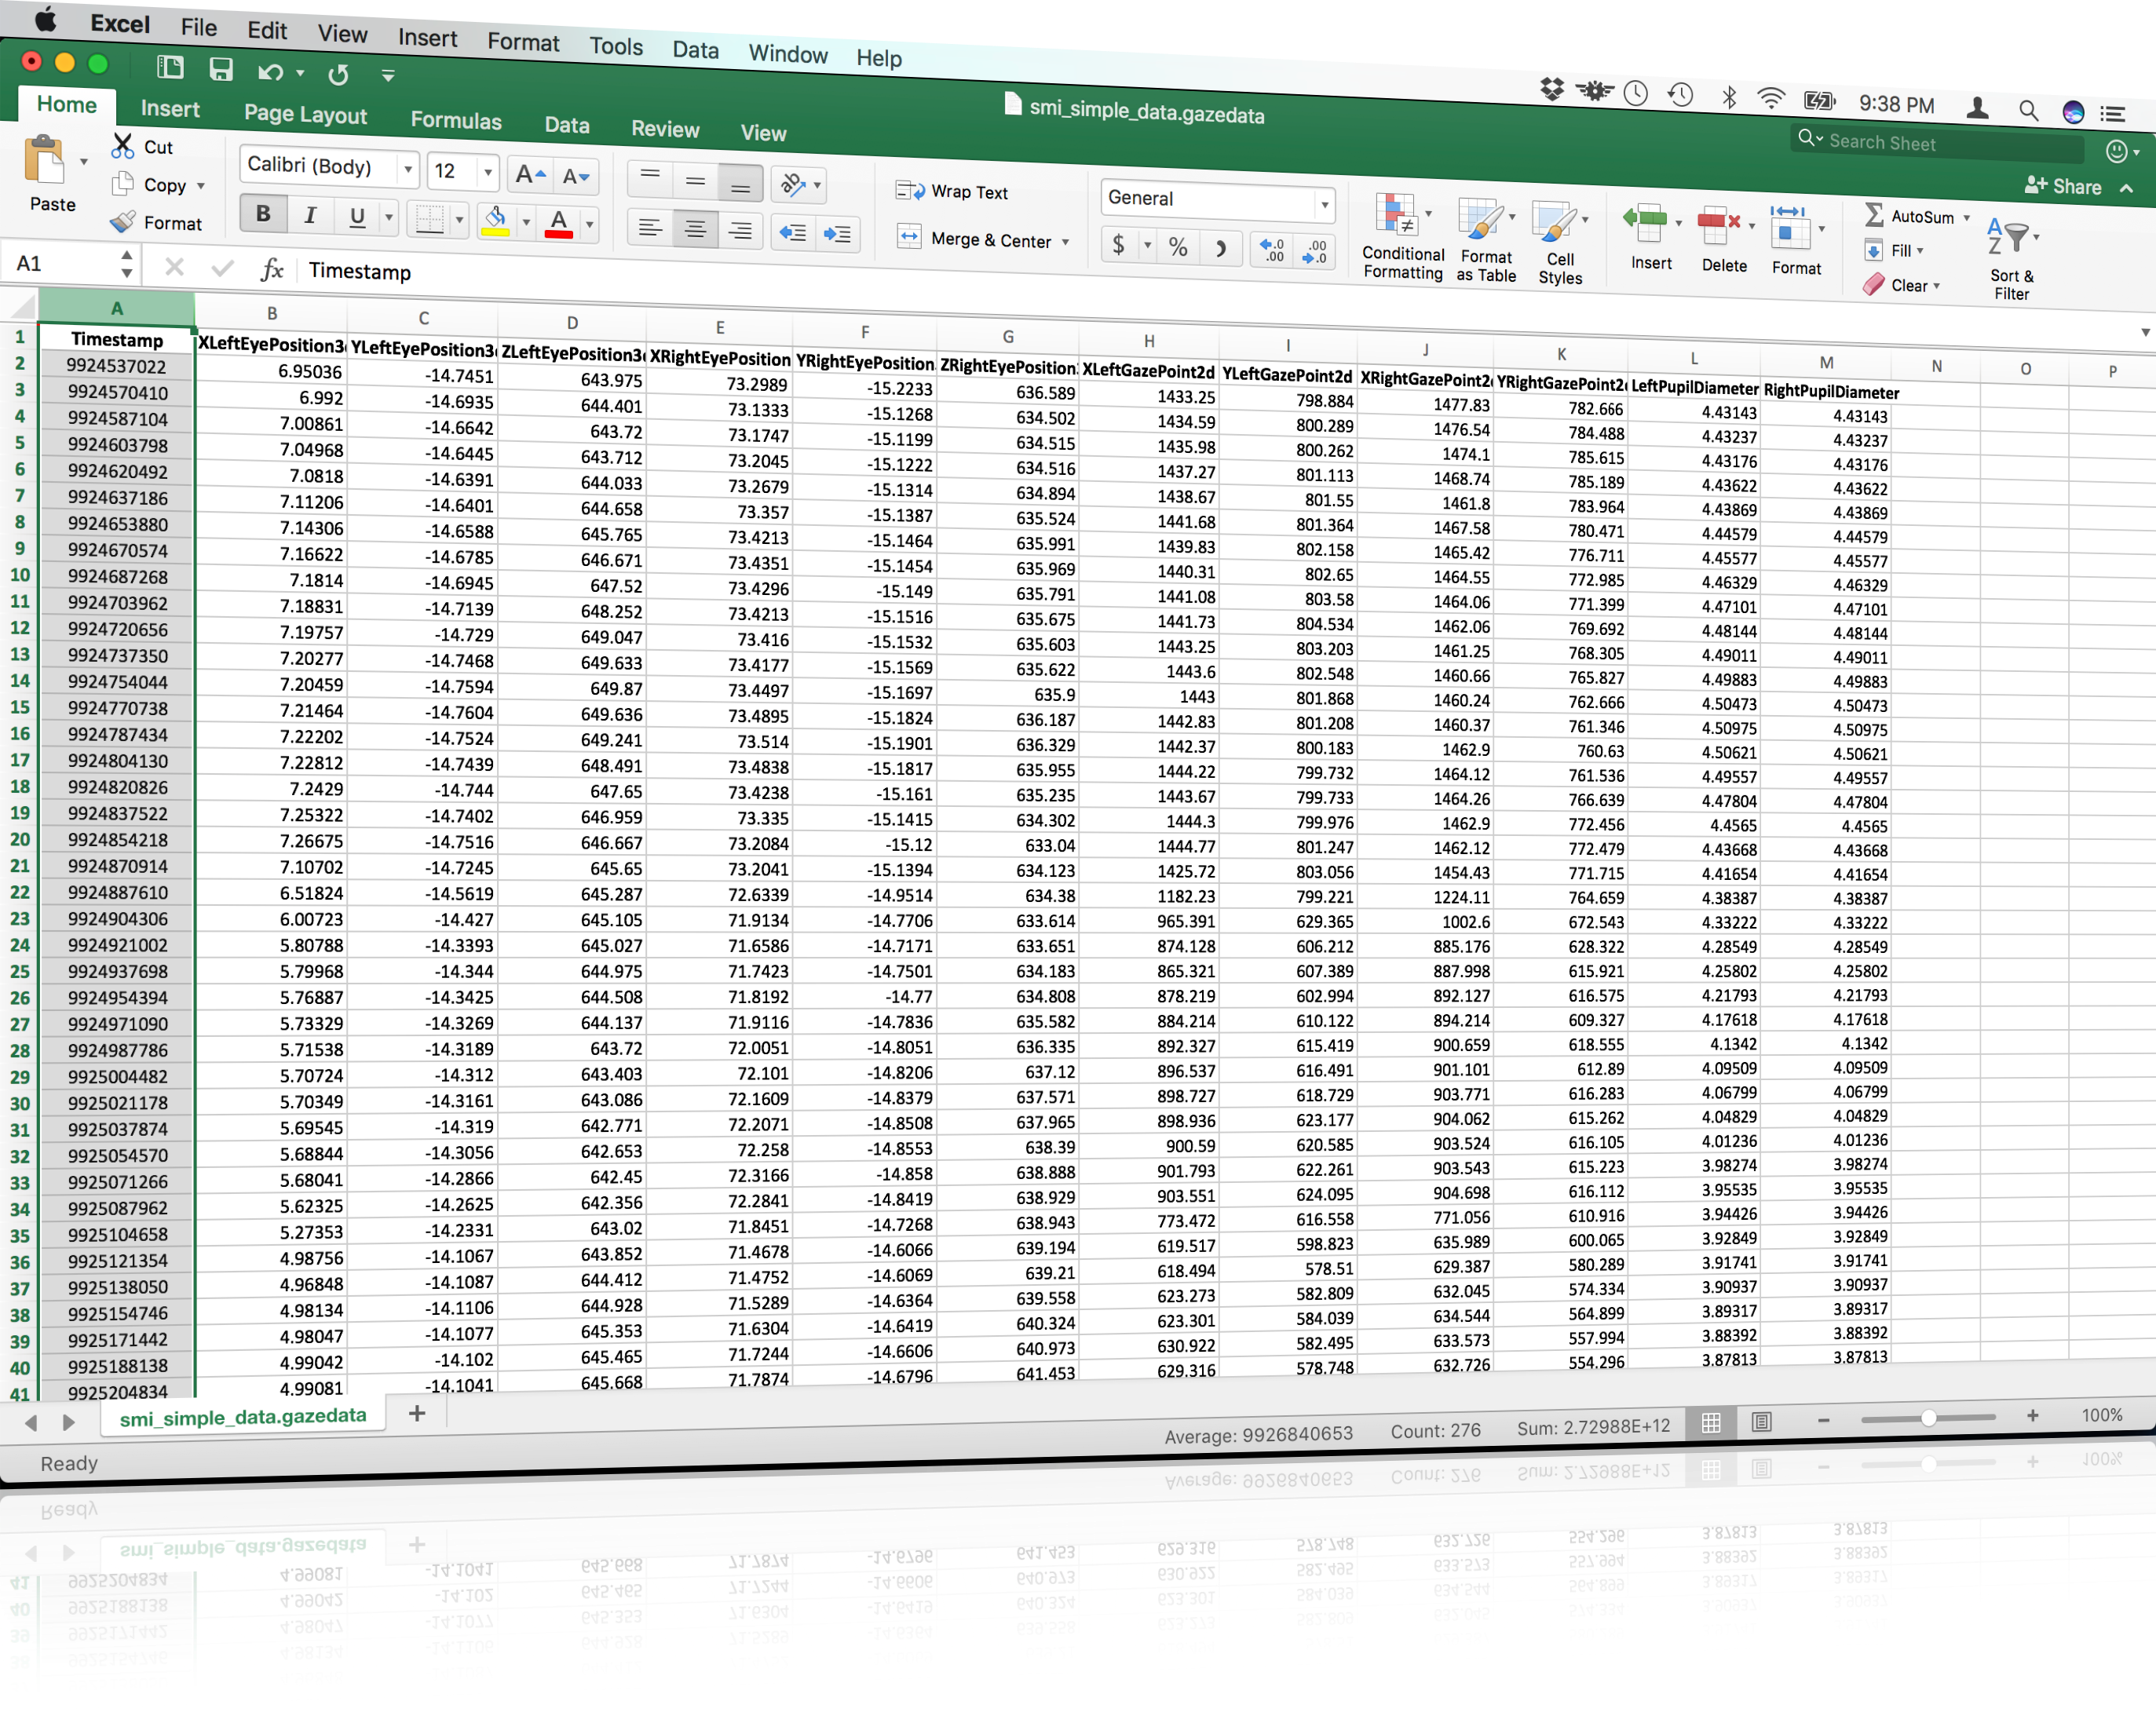Toggle Bold formatting

point(263,213)
